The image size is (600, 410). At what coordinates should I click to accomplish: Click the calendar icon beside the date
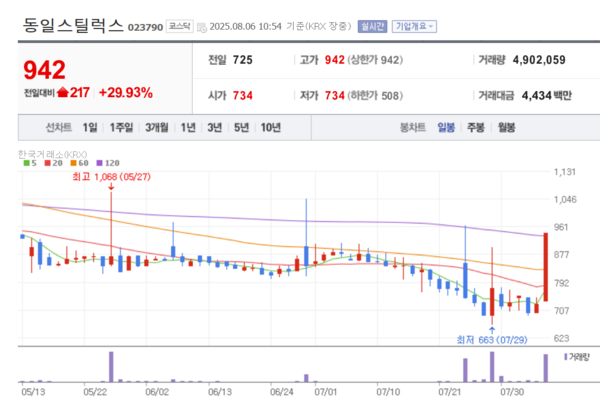click(201, 27)
